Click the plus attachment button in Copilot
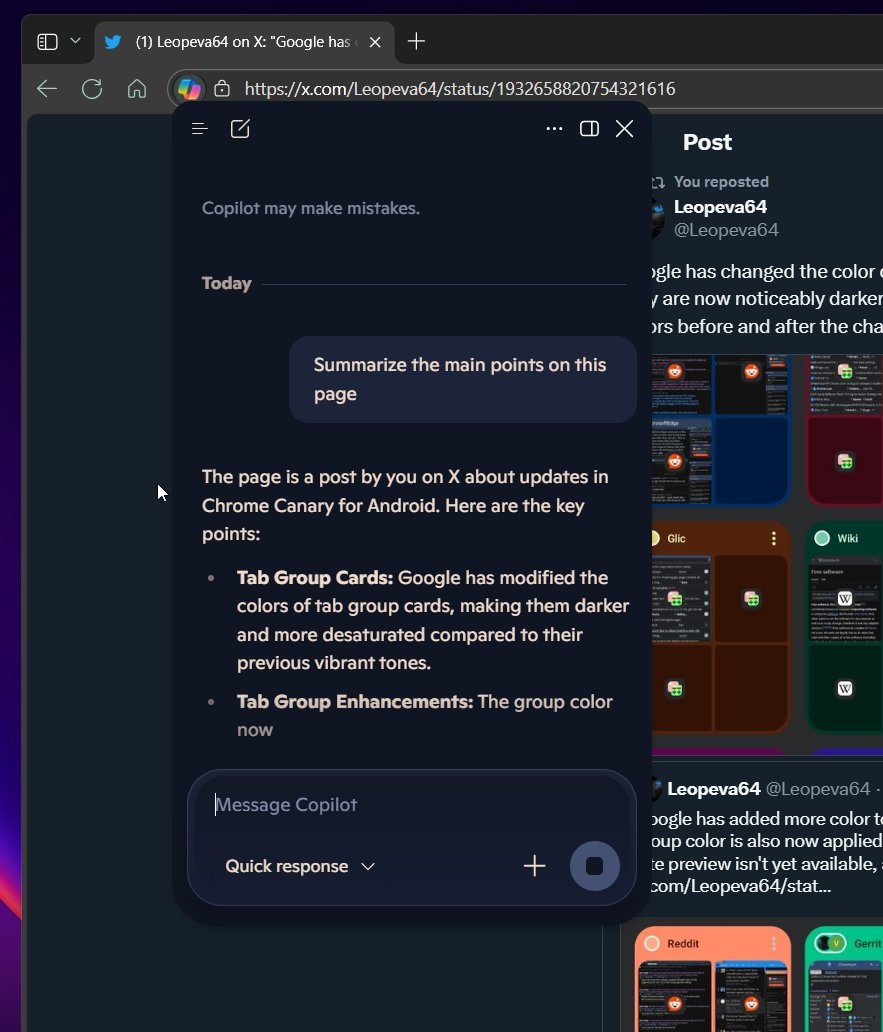The image size is (883, 1032). click(534, 866)
